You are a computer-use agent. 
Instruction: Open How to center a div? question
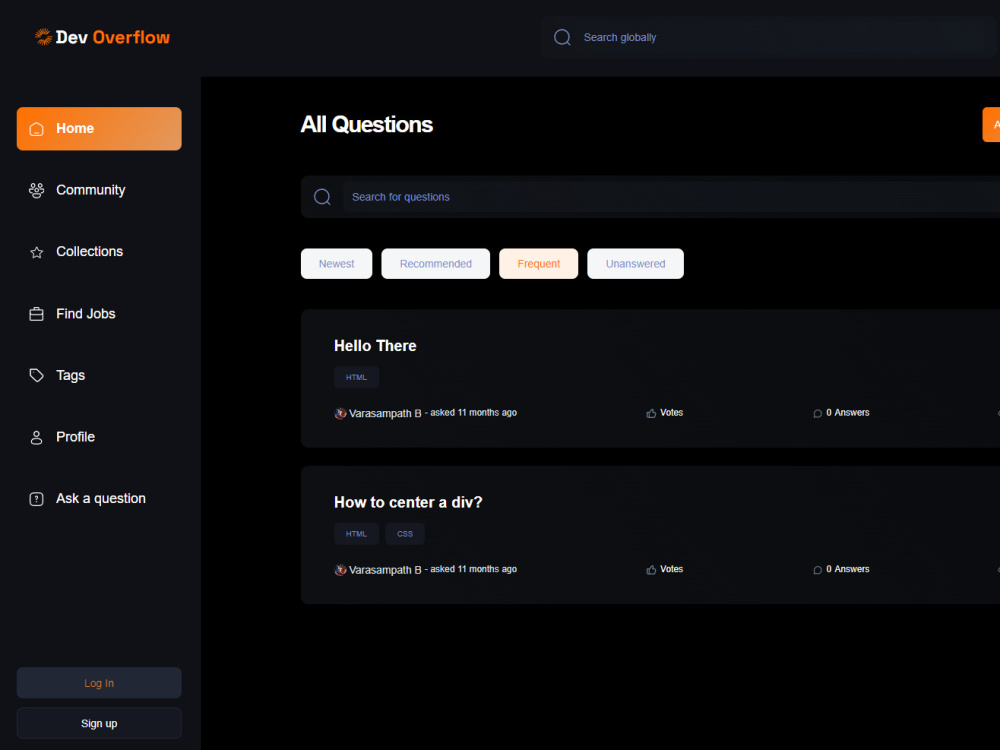point(408,503)
